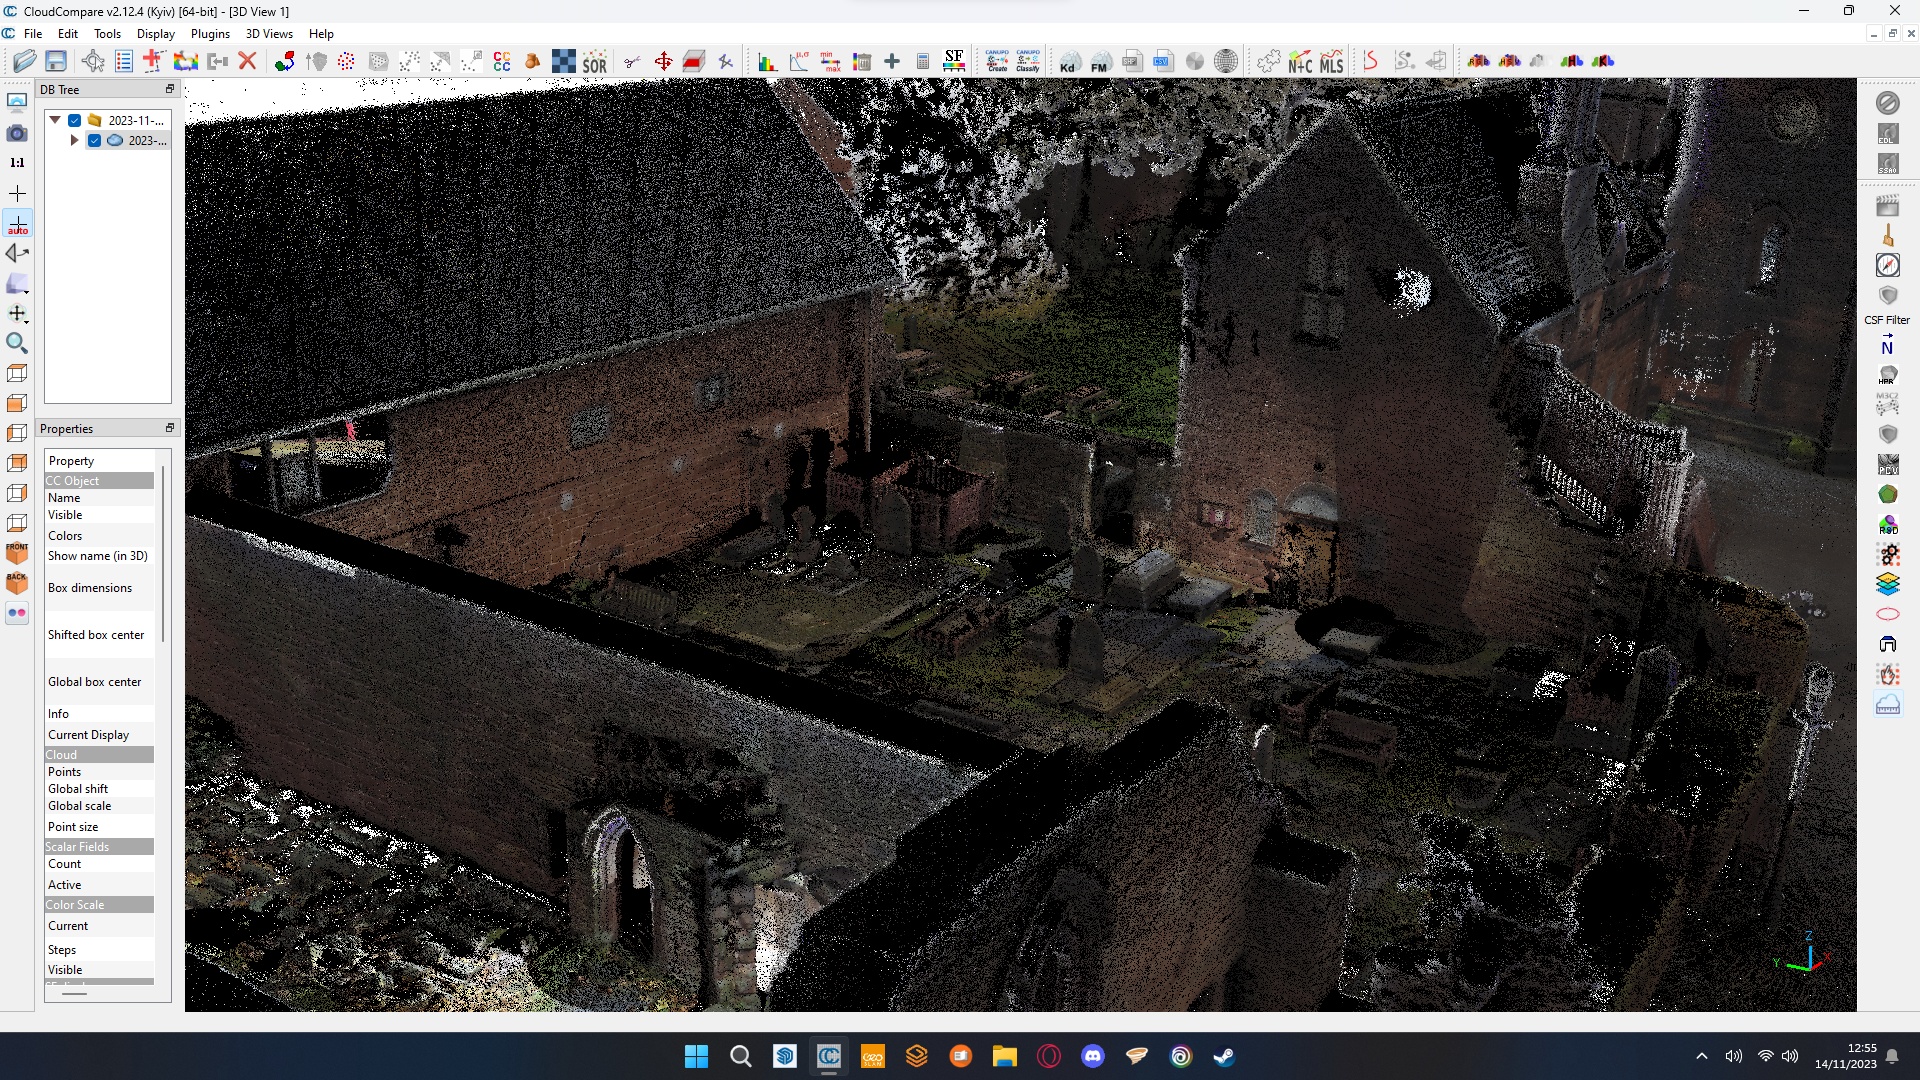
Task: Open the Translate/Rotate tool
Action: 663,62
